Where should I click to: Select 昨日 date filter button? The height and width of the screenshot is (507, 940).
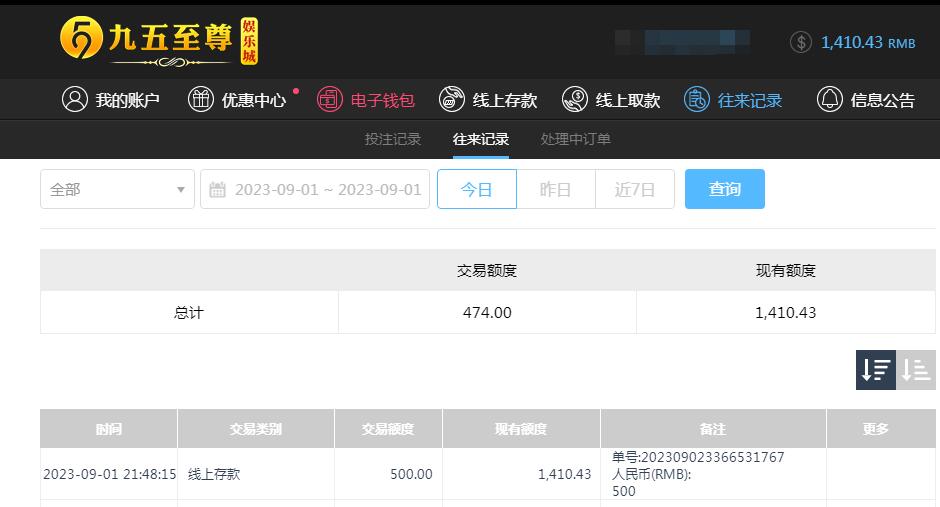(556, 189)
